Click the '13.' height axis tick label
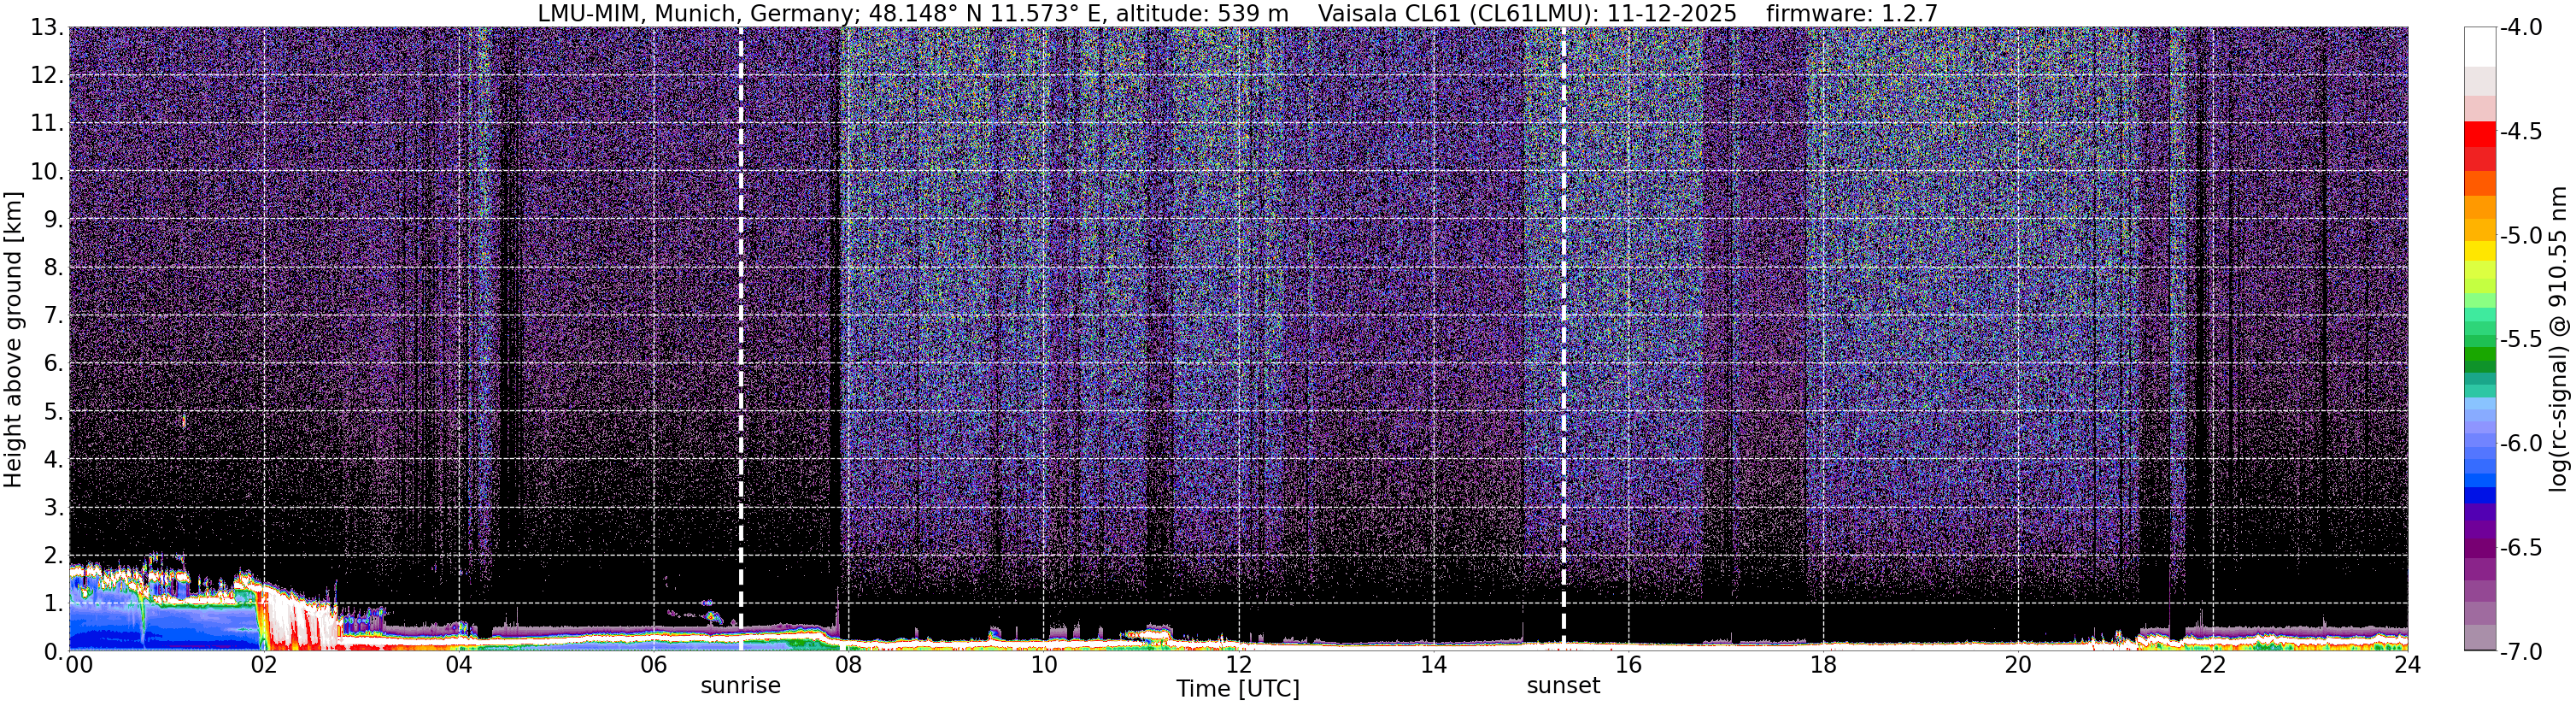The image size is (2576, 706). point(47,28)
